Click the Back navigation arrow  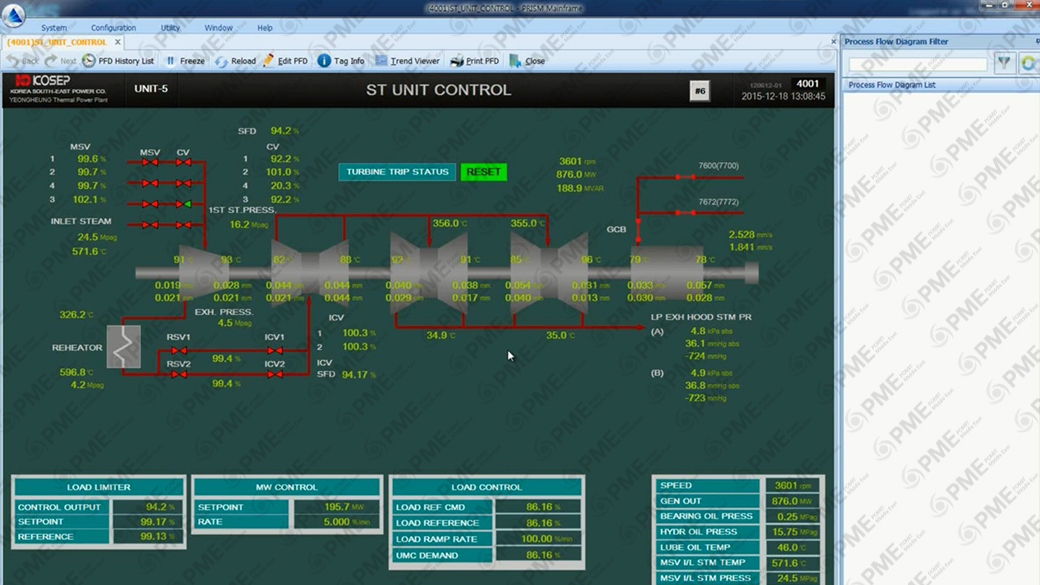(x=23, y=60)
